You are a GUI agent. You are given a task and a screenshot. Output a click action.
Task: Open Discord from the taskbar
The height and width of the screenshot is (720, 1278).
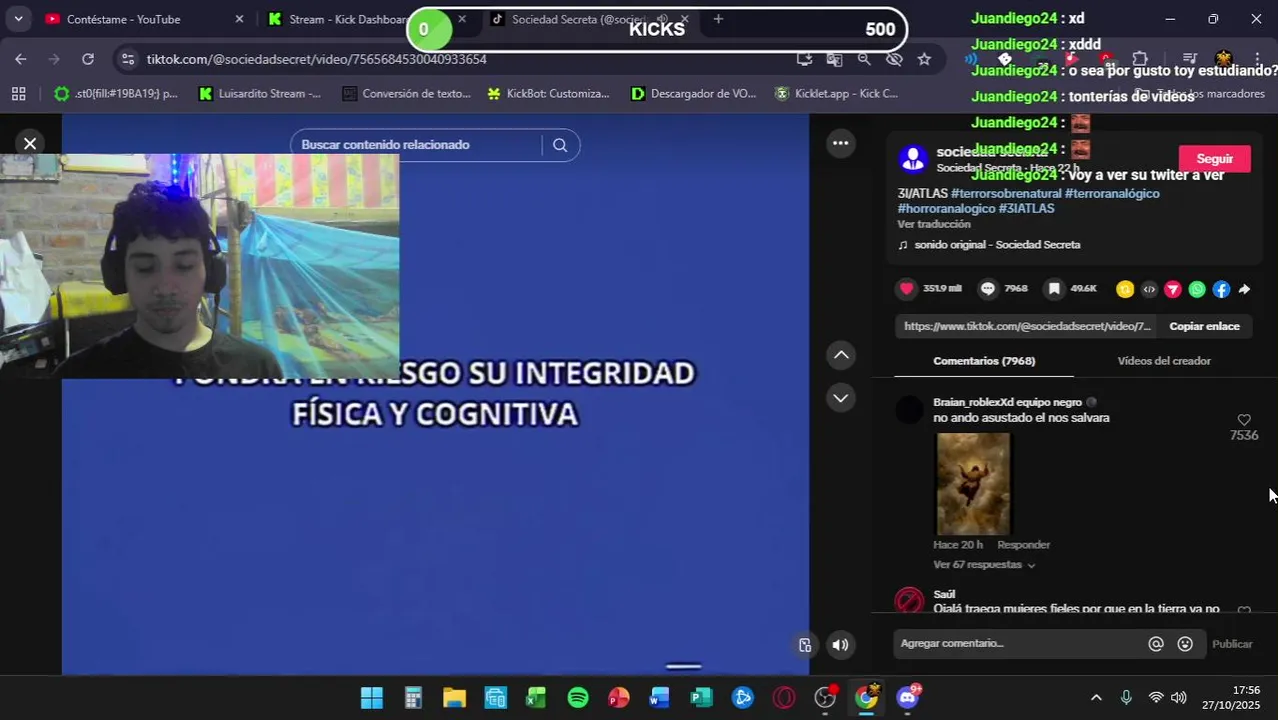click(908, 698)
